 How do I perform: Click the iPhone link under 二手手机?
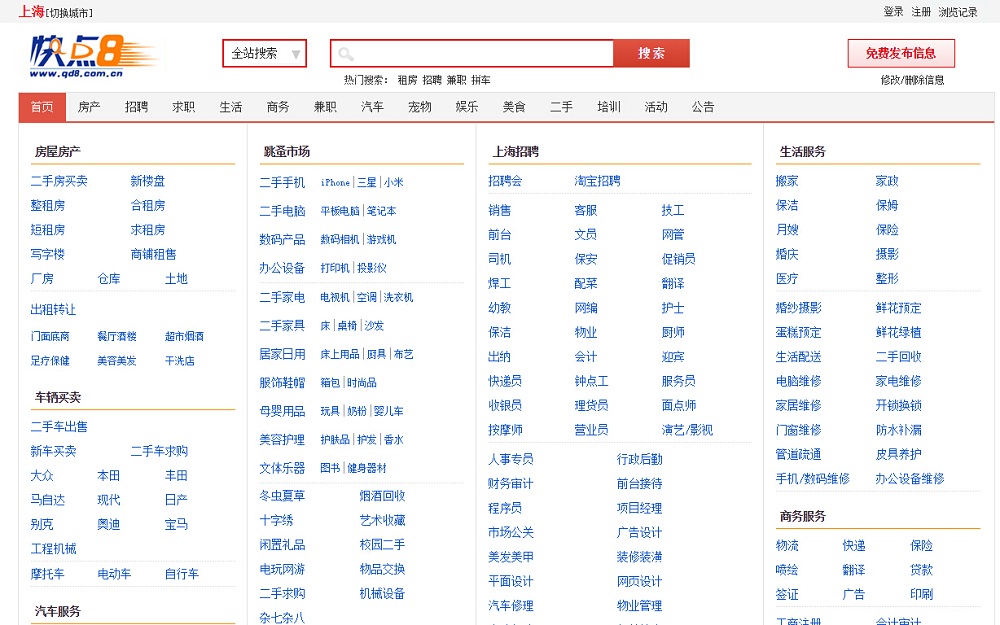pyautogui.click(x=335, y=183)
